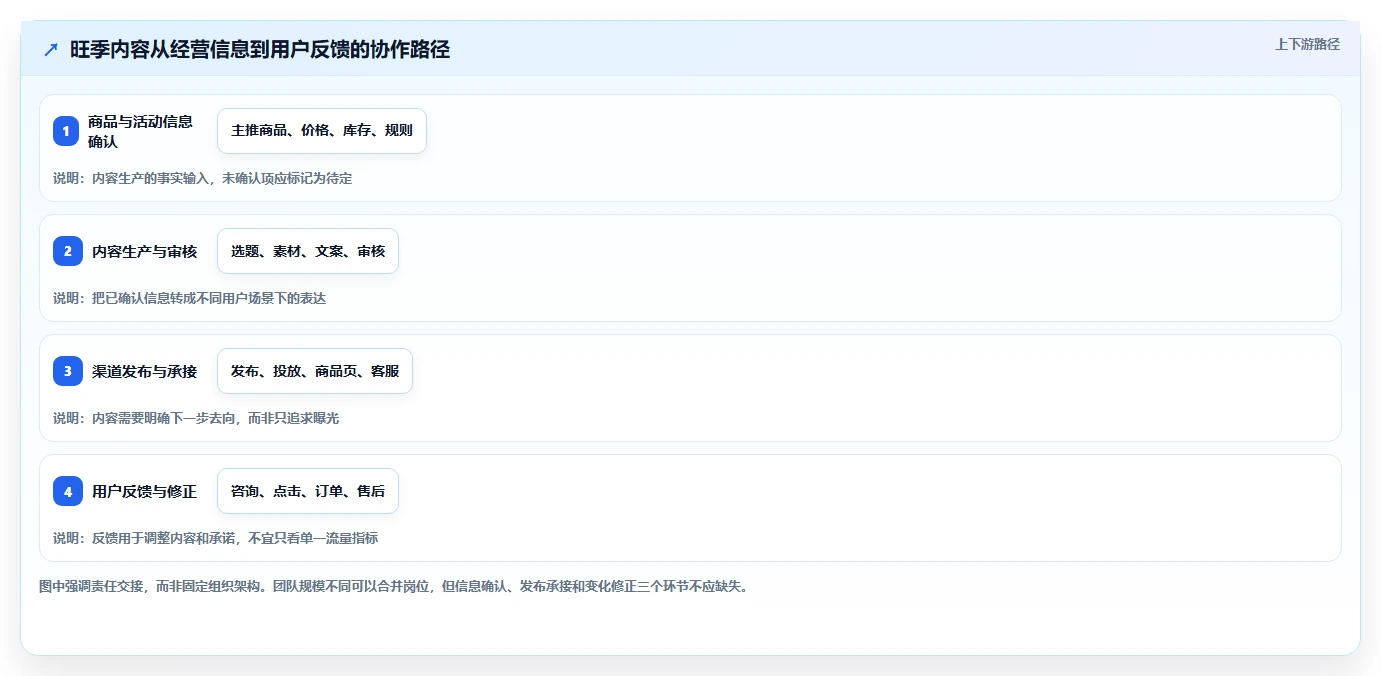Click the title 旺季内容从经营信息到用户反馈的协作路径
The image size is (1381, 676).
[260, 50]
